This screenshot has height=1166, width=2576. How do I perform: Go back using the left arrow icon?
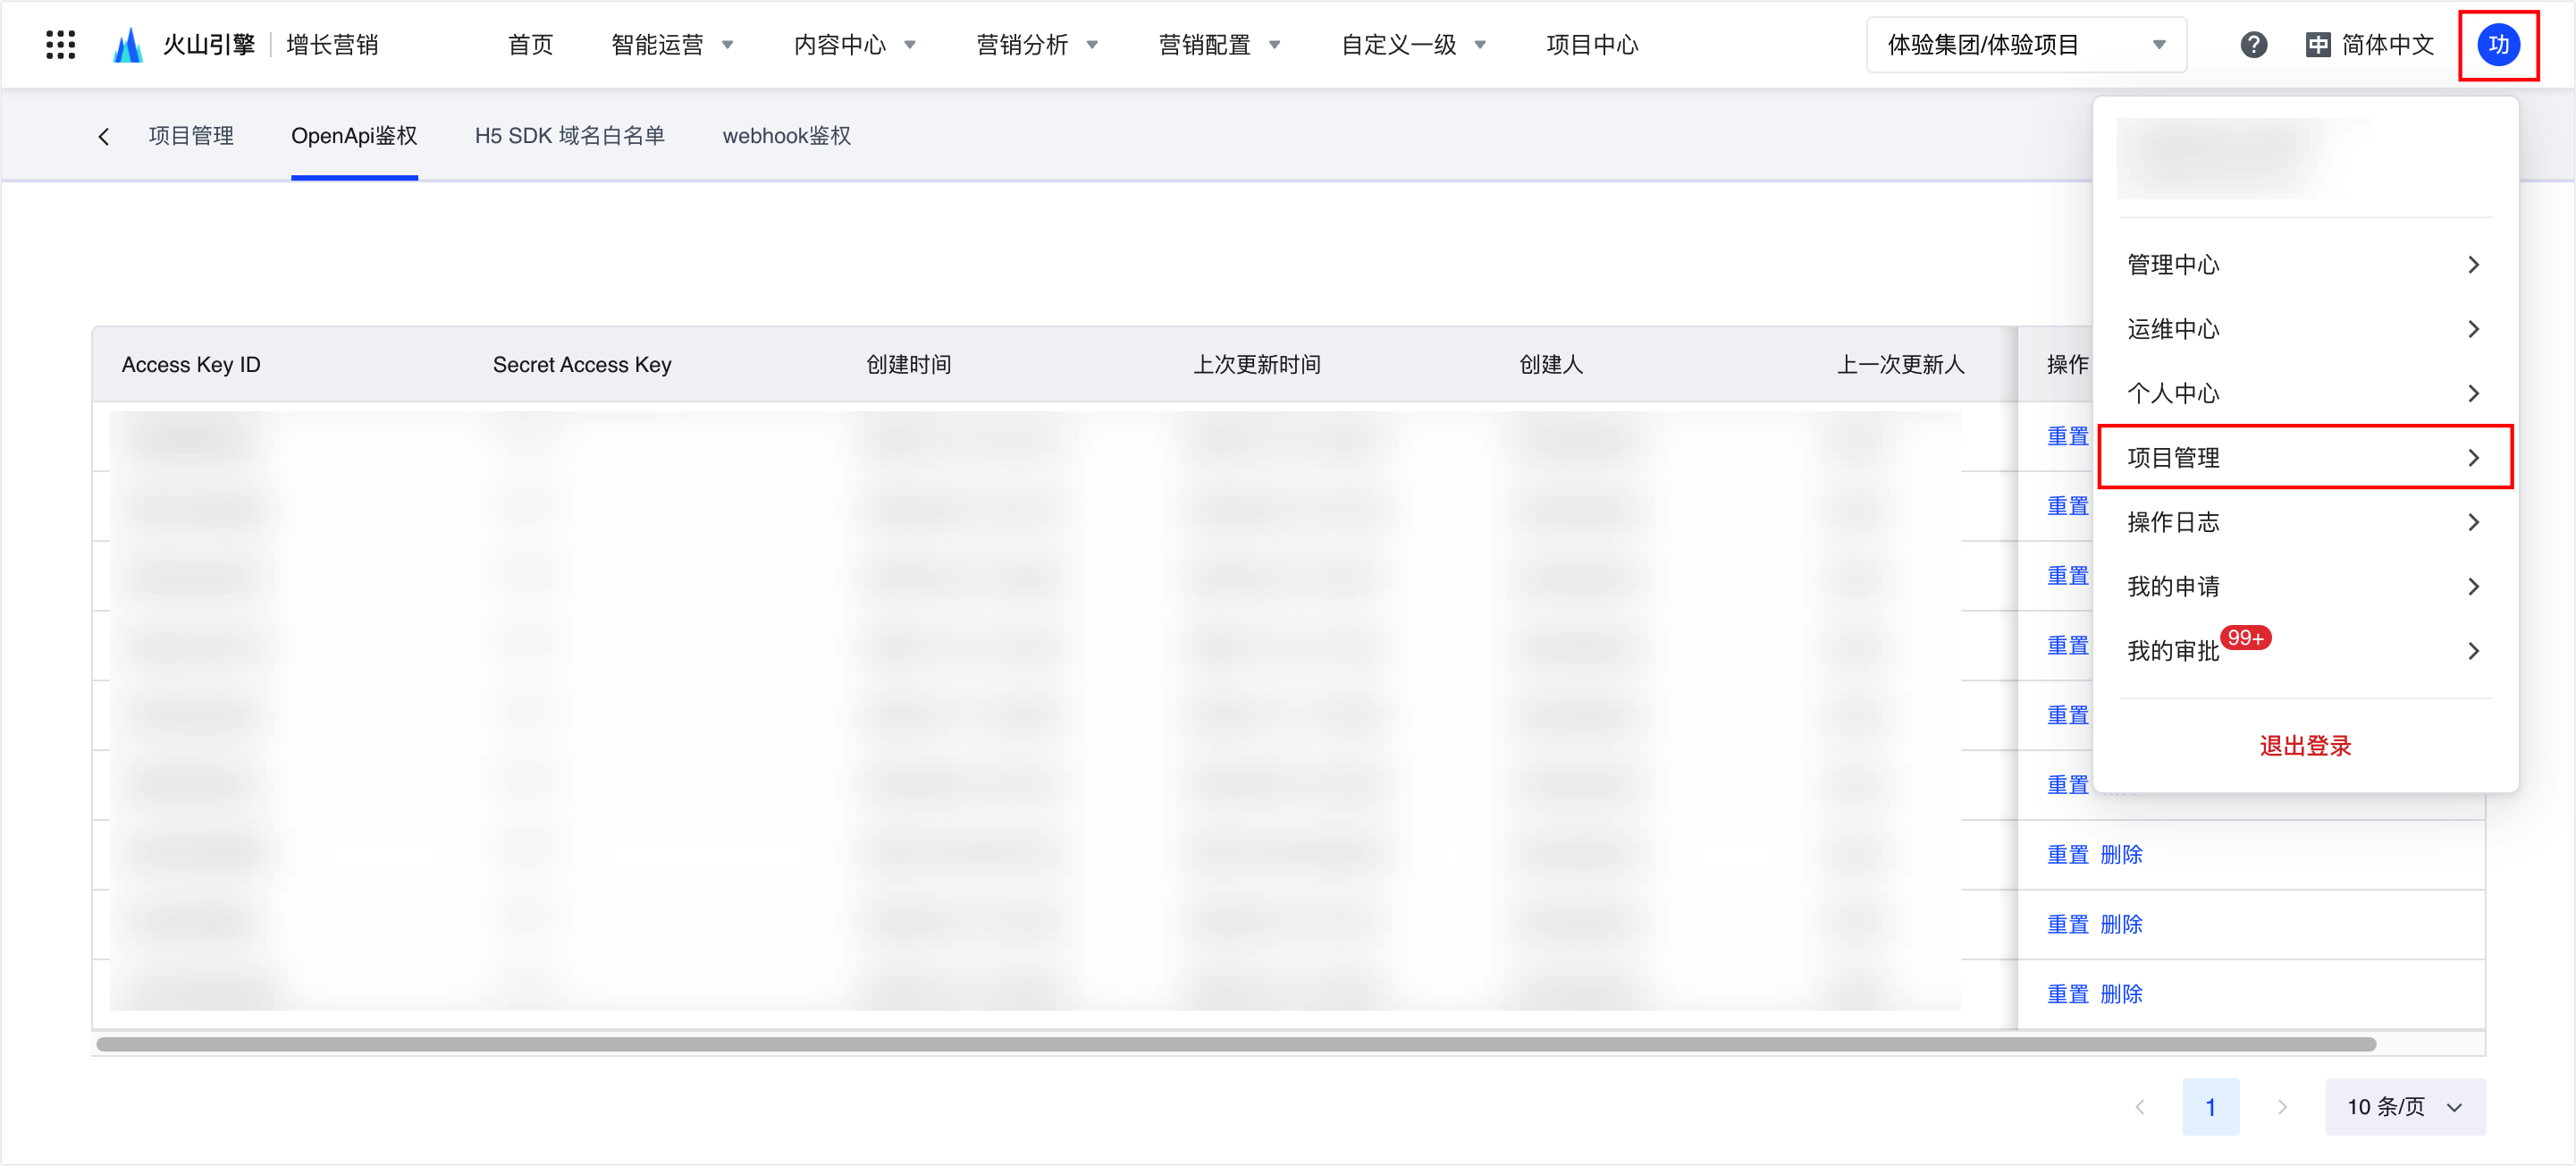click(104, 136)
